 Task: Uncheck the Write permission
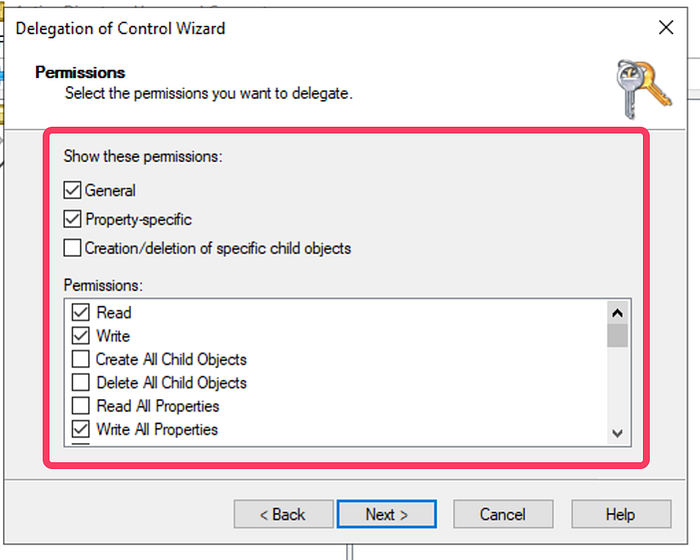coord(80,335)
